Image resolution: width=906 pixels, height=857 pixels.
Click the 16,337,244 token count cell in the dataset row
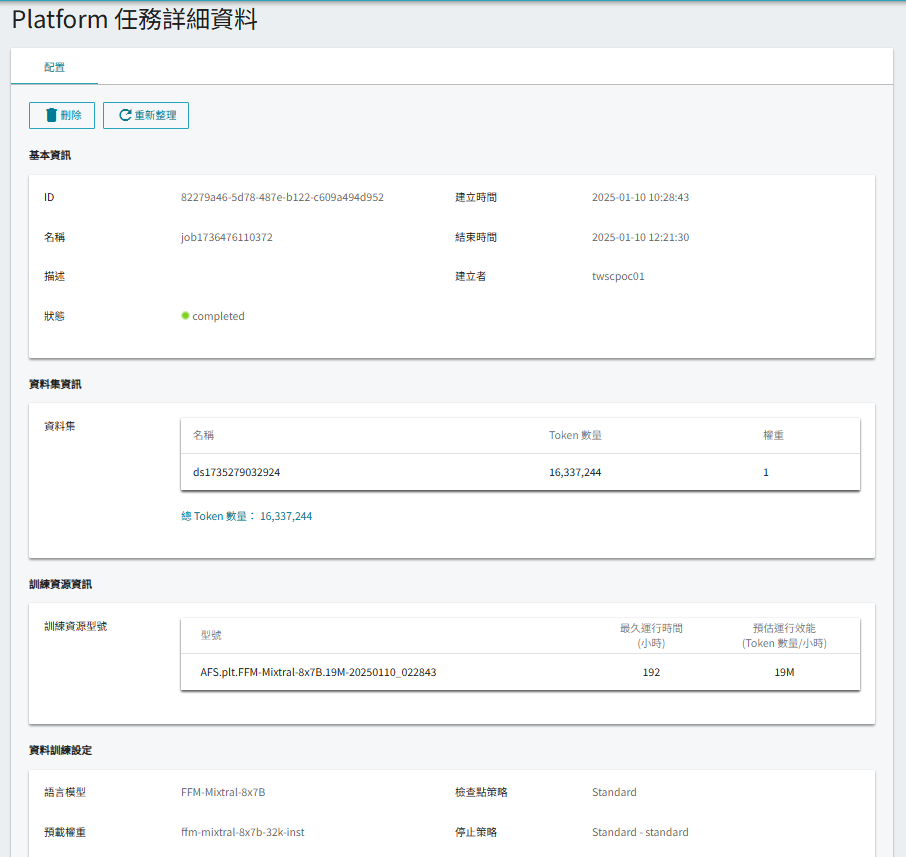click(575, 472)
